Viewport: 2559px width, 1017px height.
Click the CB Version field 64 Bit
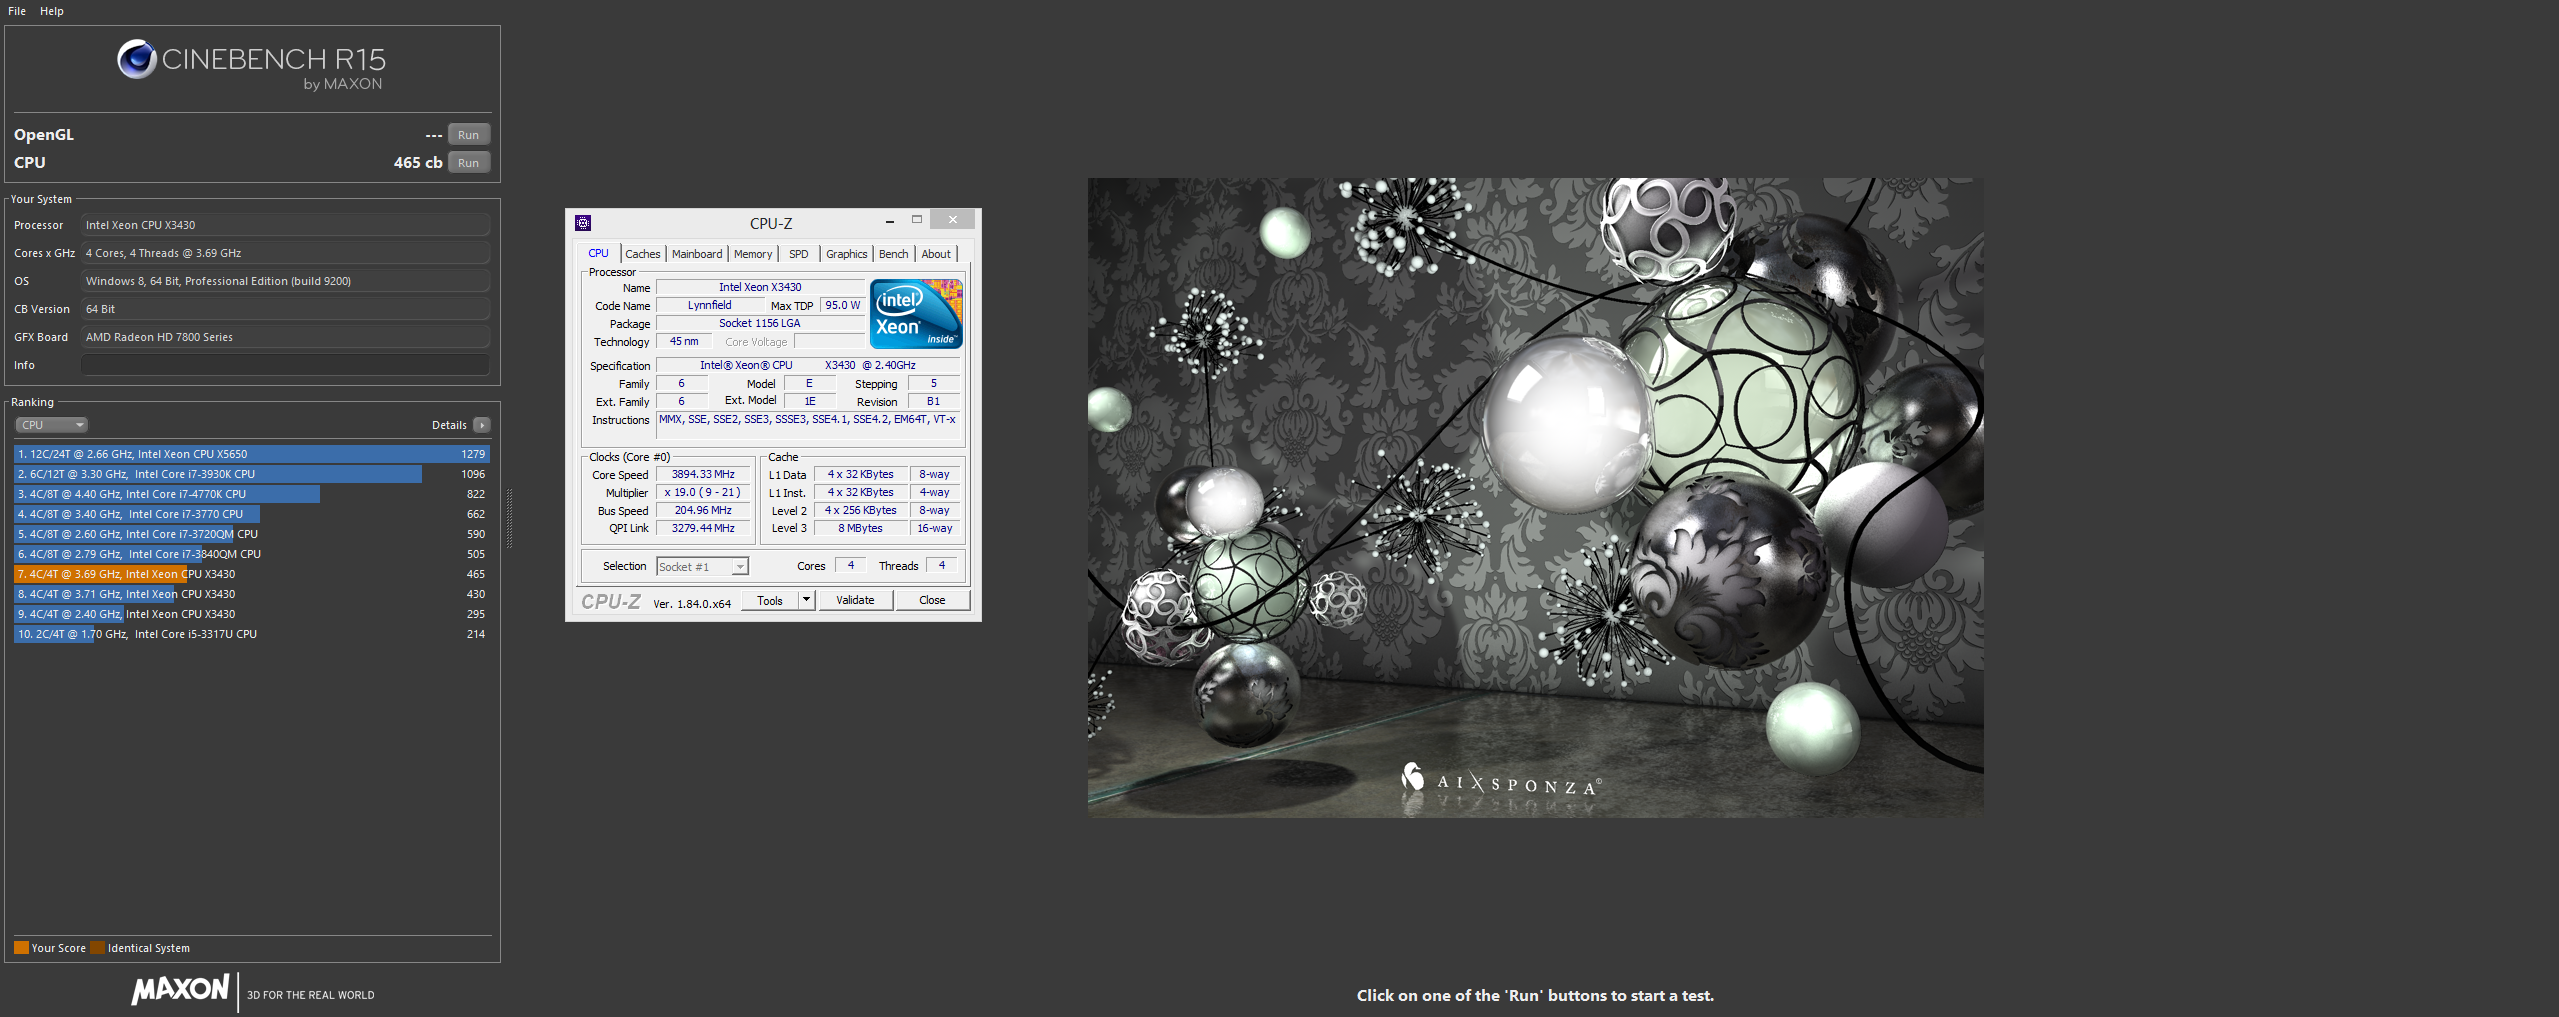[285, 309]
